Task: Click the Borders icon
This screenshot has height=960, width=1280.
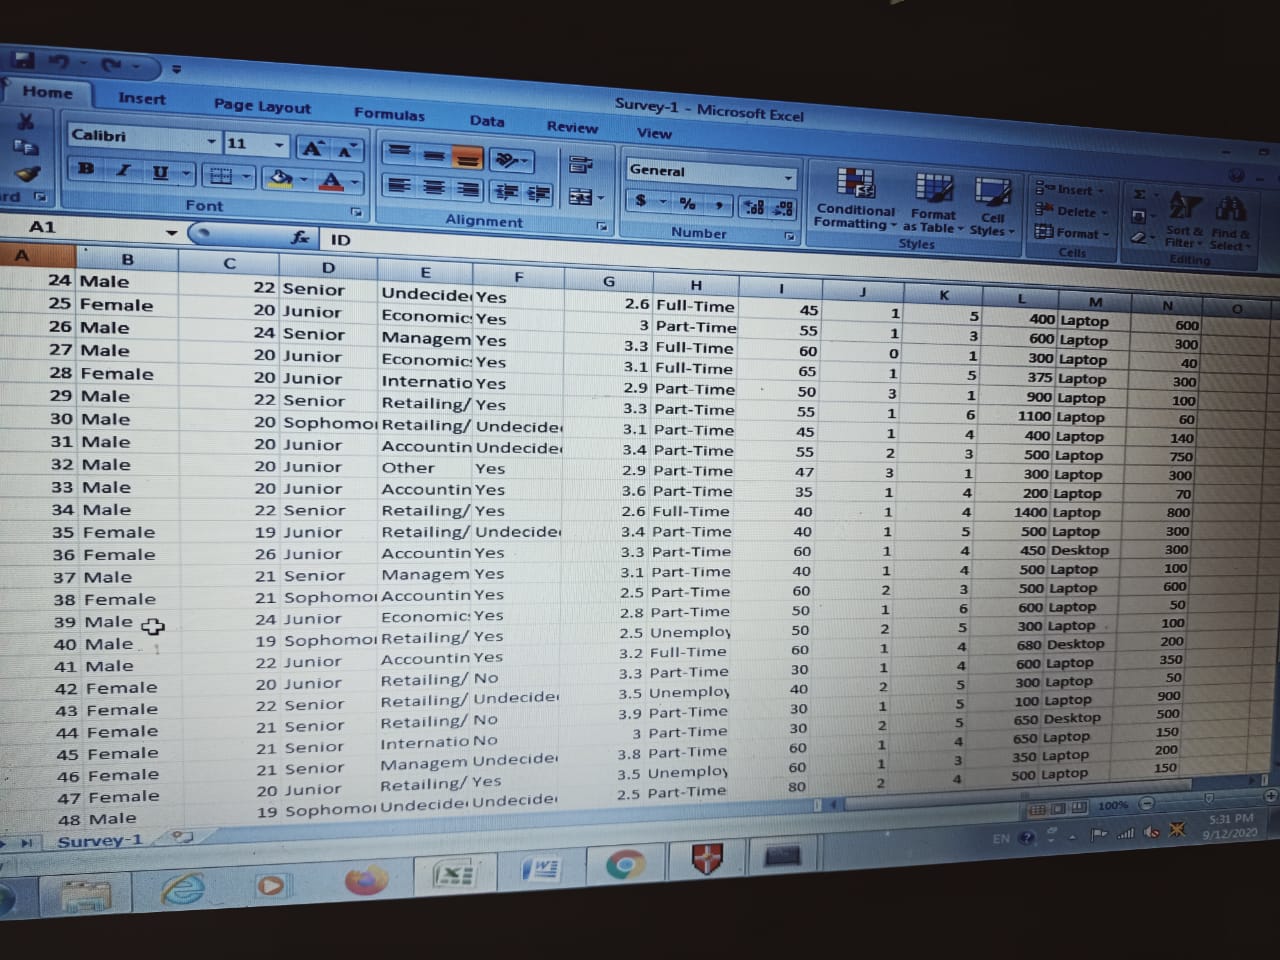Action: (219, 176)
